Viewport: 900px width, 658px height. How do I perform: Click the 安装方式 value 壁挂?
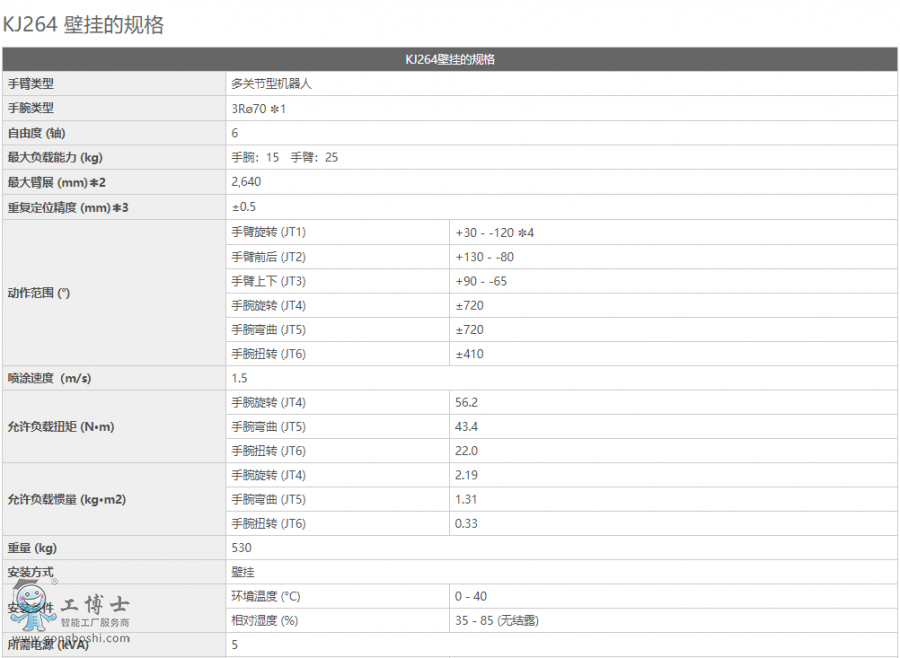[x=240, y=572]
